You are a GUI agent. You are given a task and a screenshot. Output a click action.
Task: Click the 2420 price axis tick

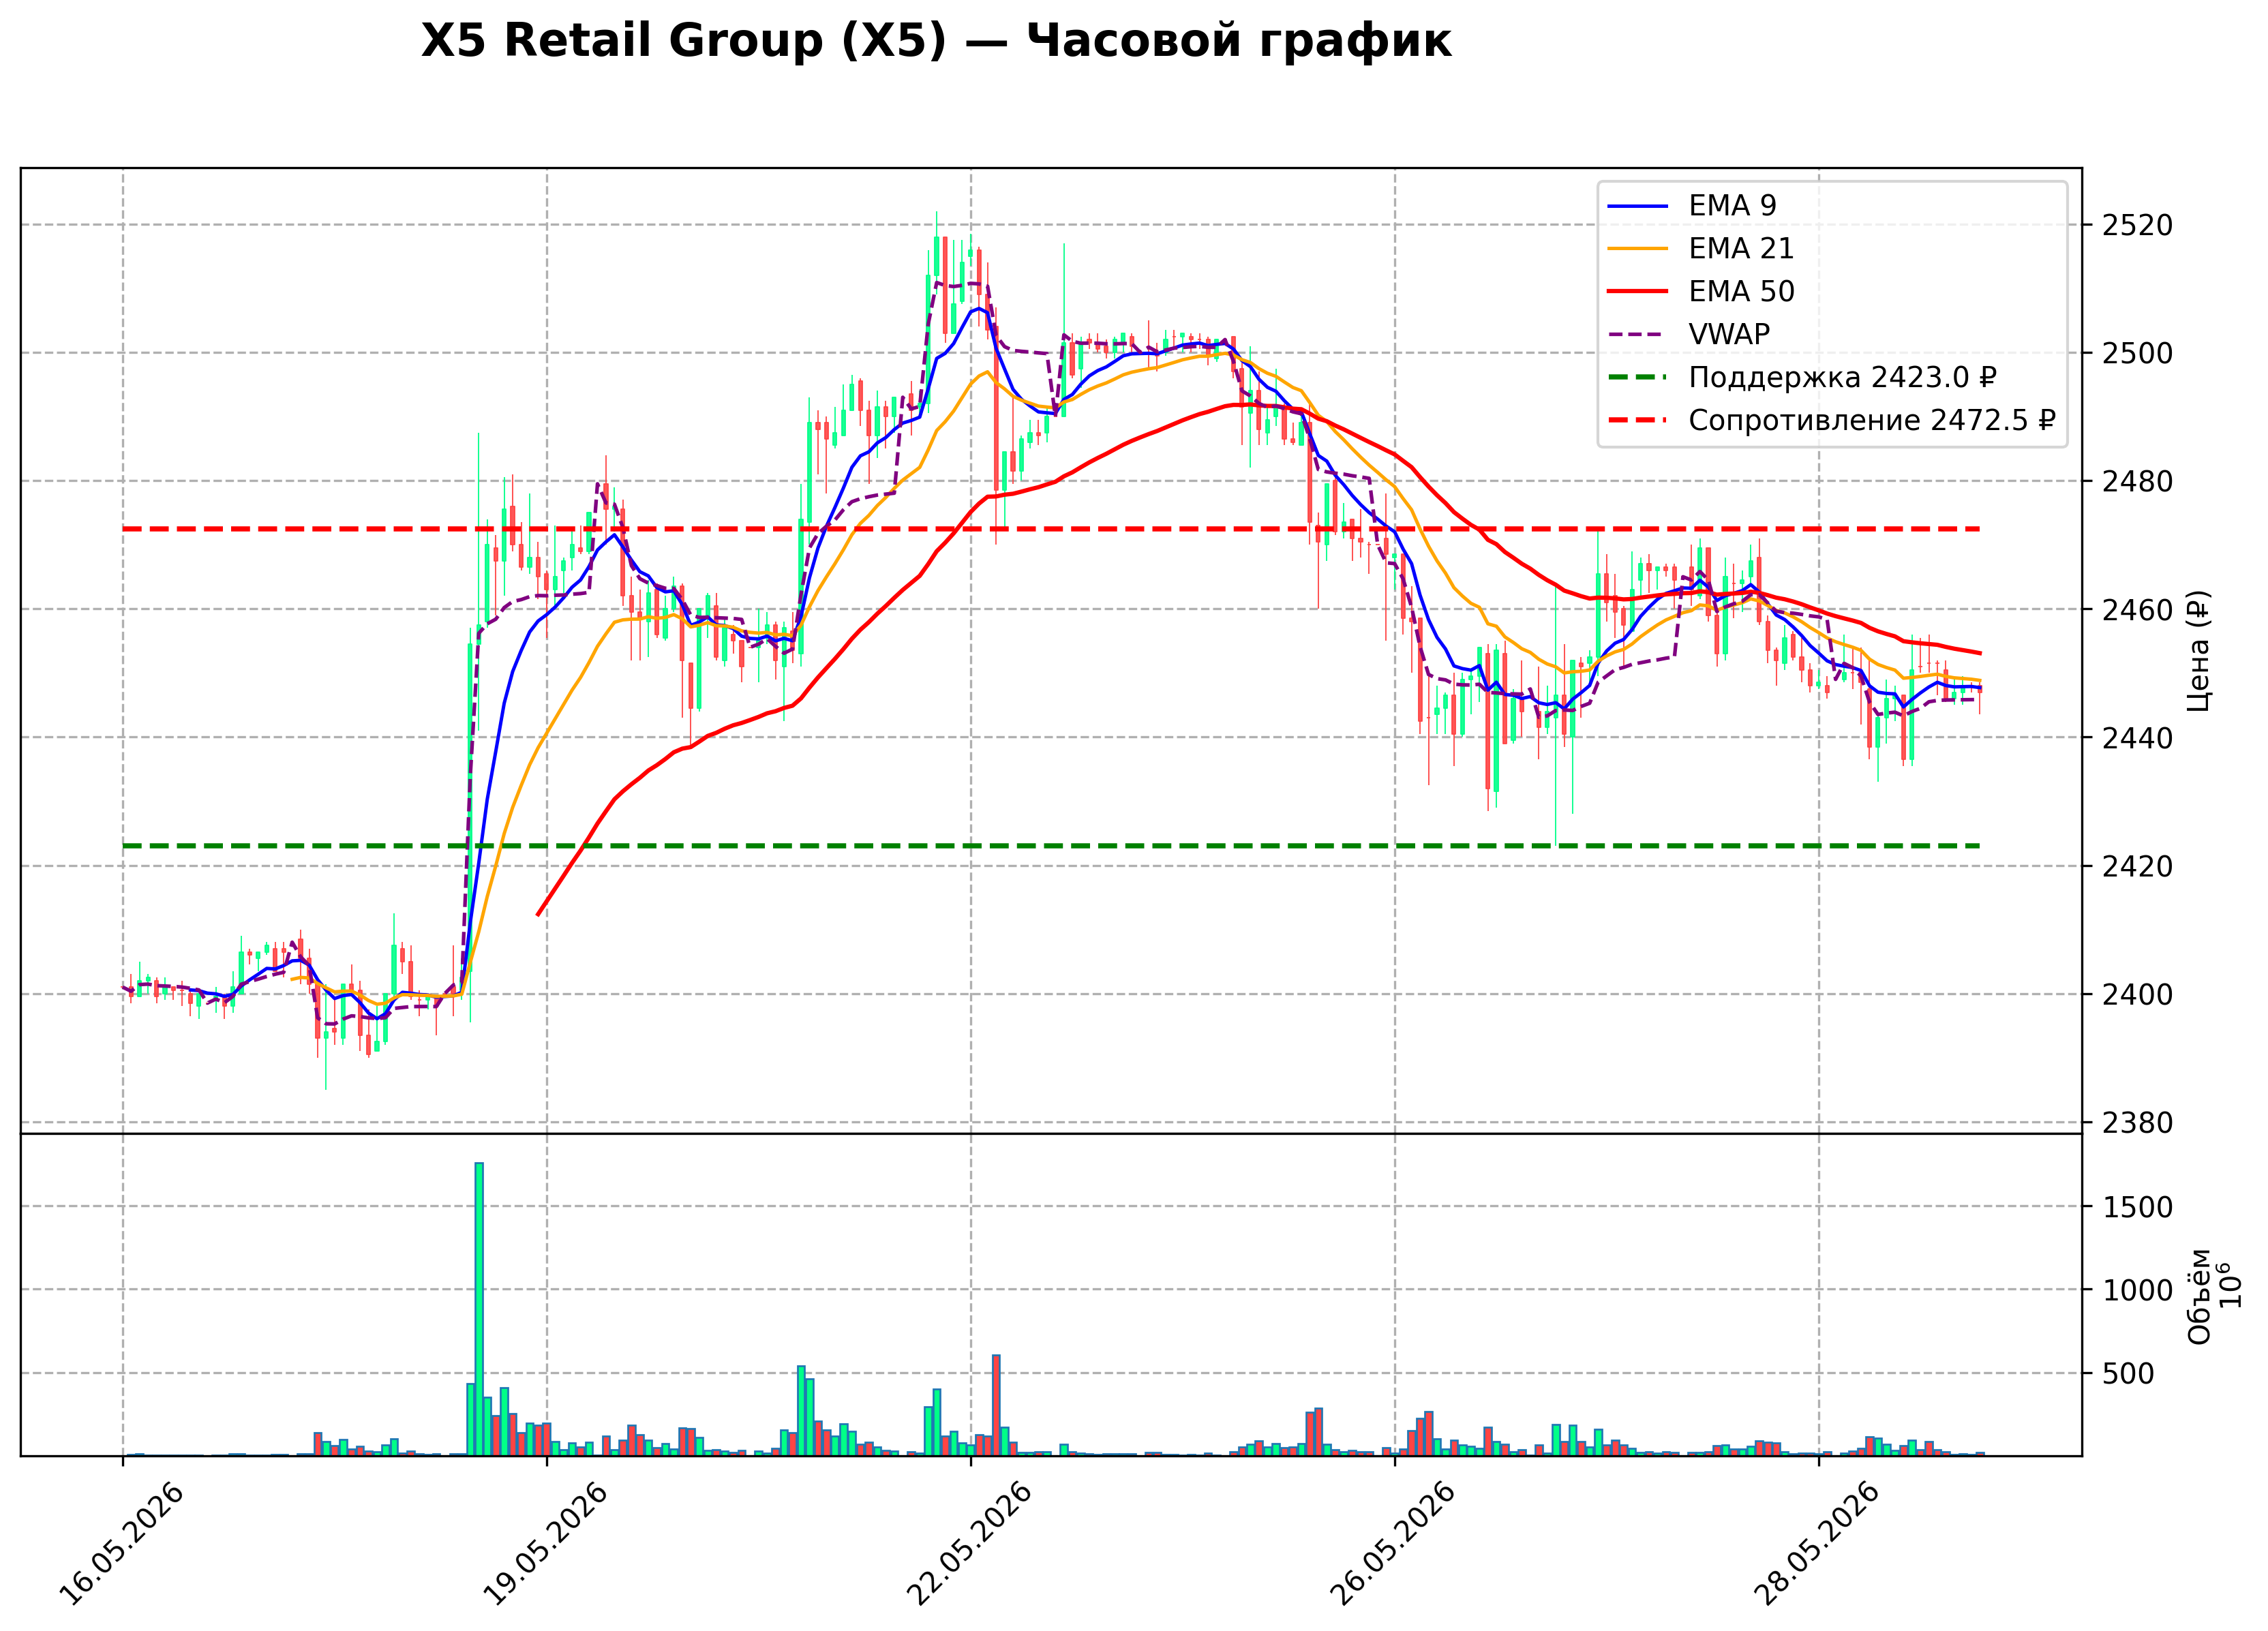[2138, 866]
